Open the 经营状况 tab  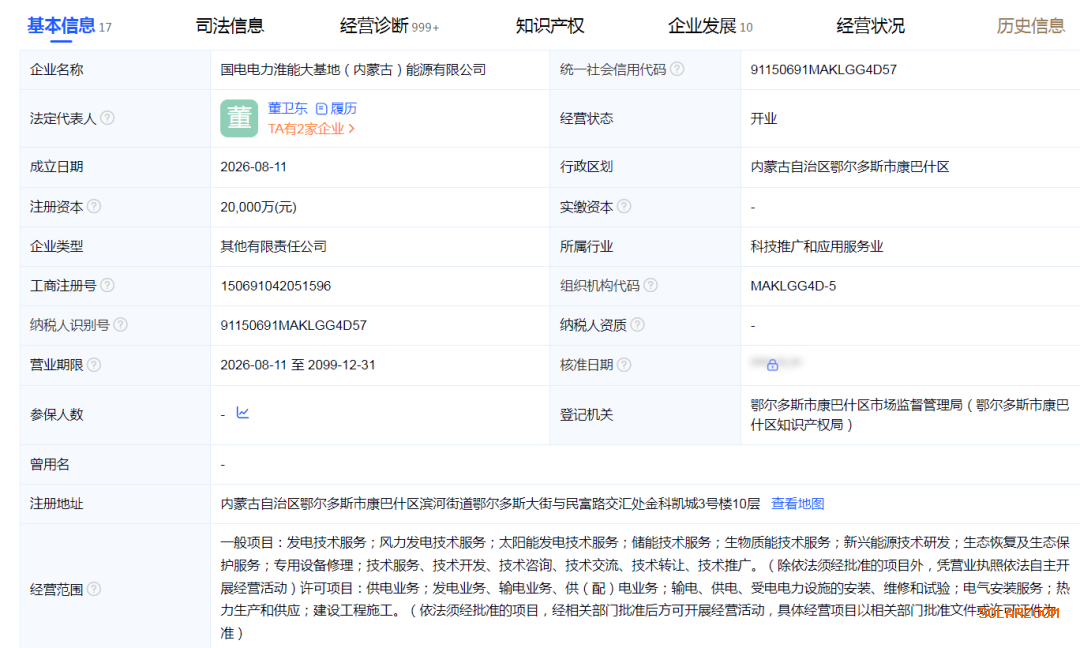point(870,26)
